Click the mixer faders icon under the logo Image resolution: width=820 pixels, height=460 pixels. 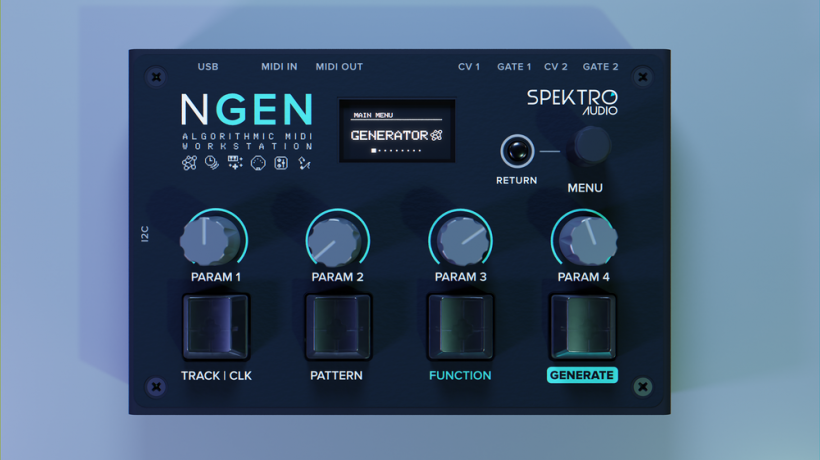pos(281,163)
